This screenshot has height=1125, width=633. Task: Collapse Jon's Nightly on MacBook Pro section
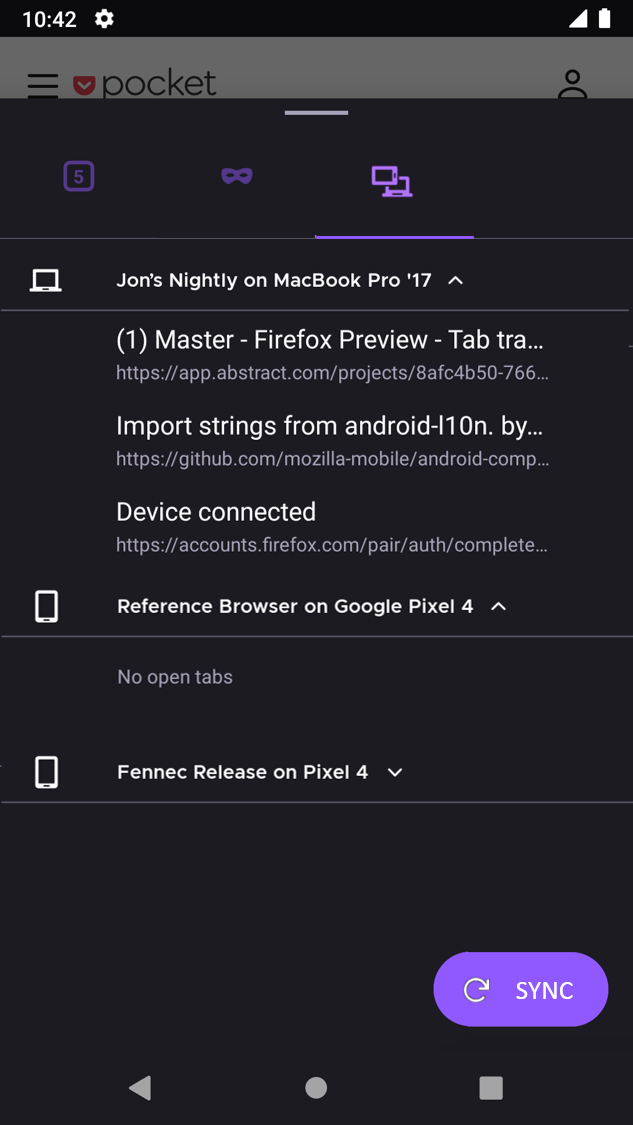pos(456,281)
